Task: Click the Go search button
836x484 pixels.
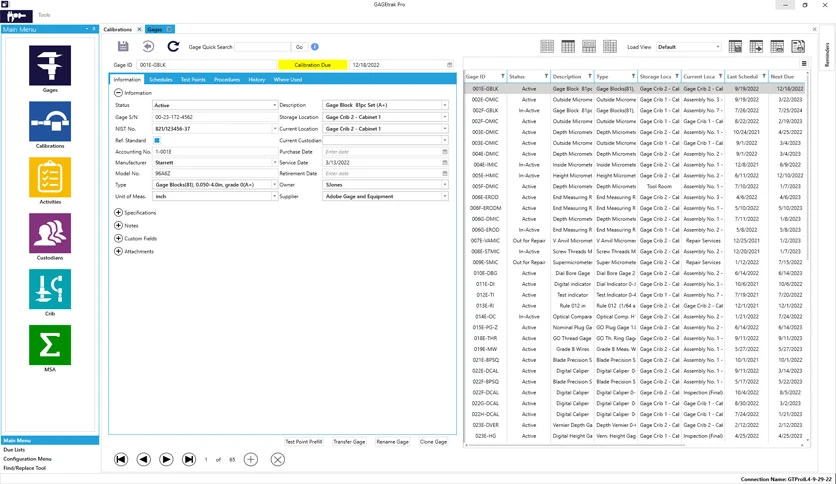Action: (x=299, y=47)
